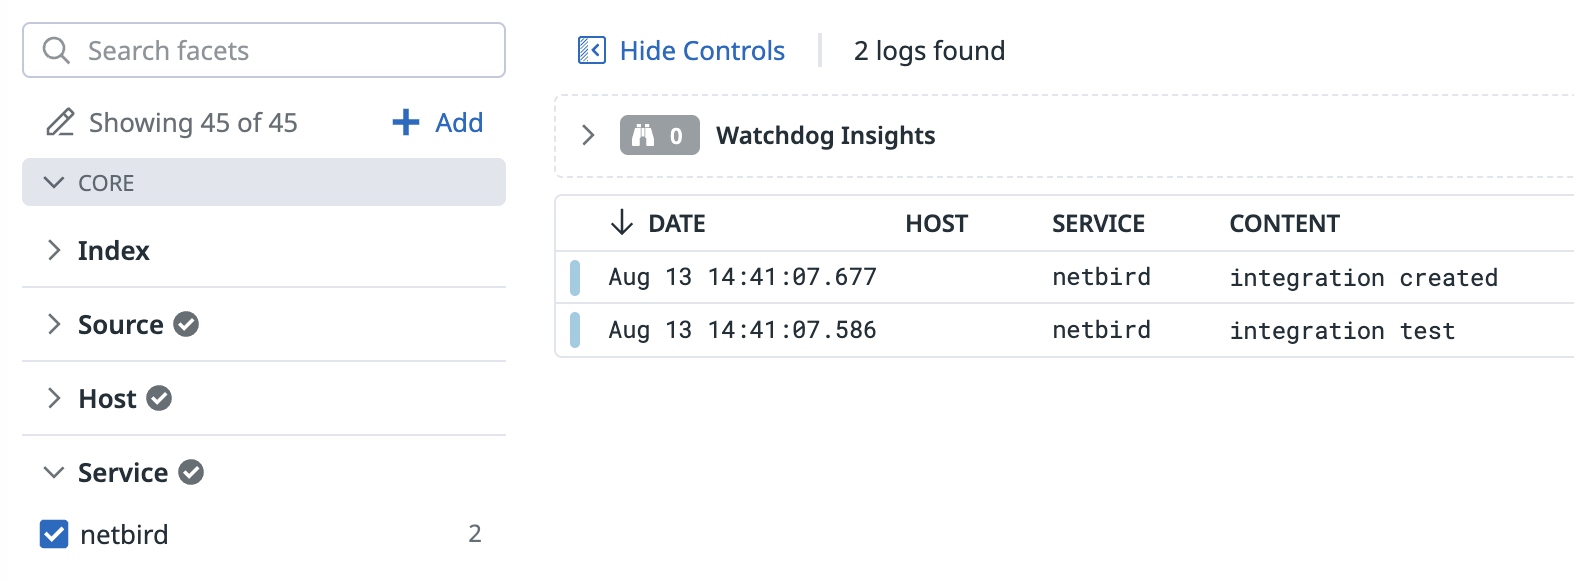Click the plus icon next to Add
Screen dimensions: 1574x580
(x=404, y=122)
